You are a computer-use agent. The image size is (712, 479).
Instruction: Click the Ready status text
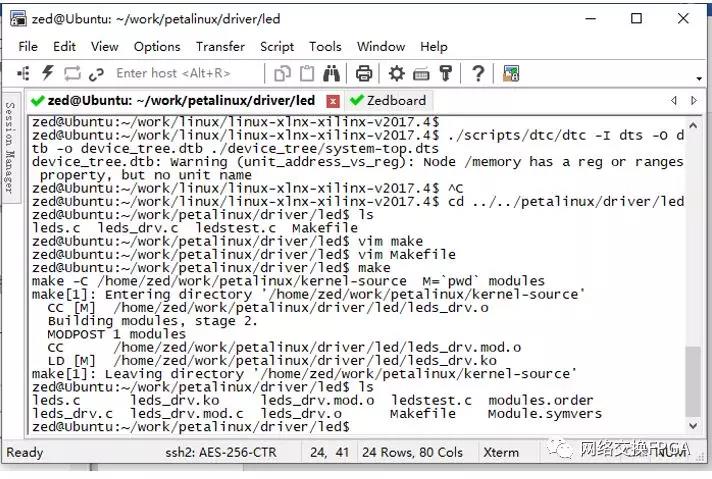pyautogui.click(x=25, y=452)
